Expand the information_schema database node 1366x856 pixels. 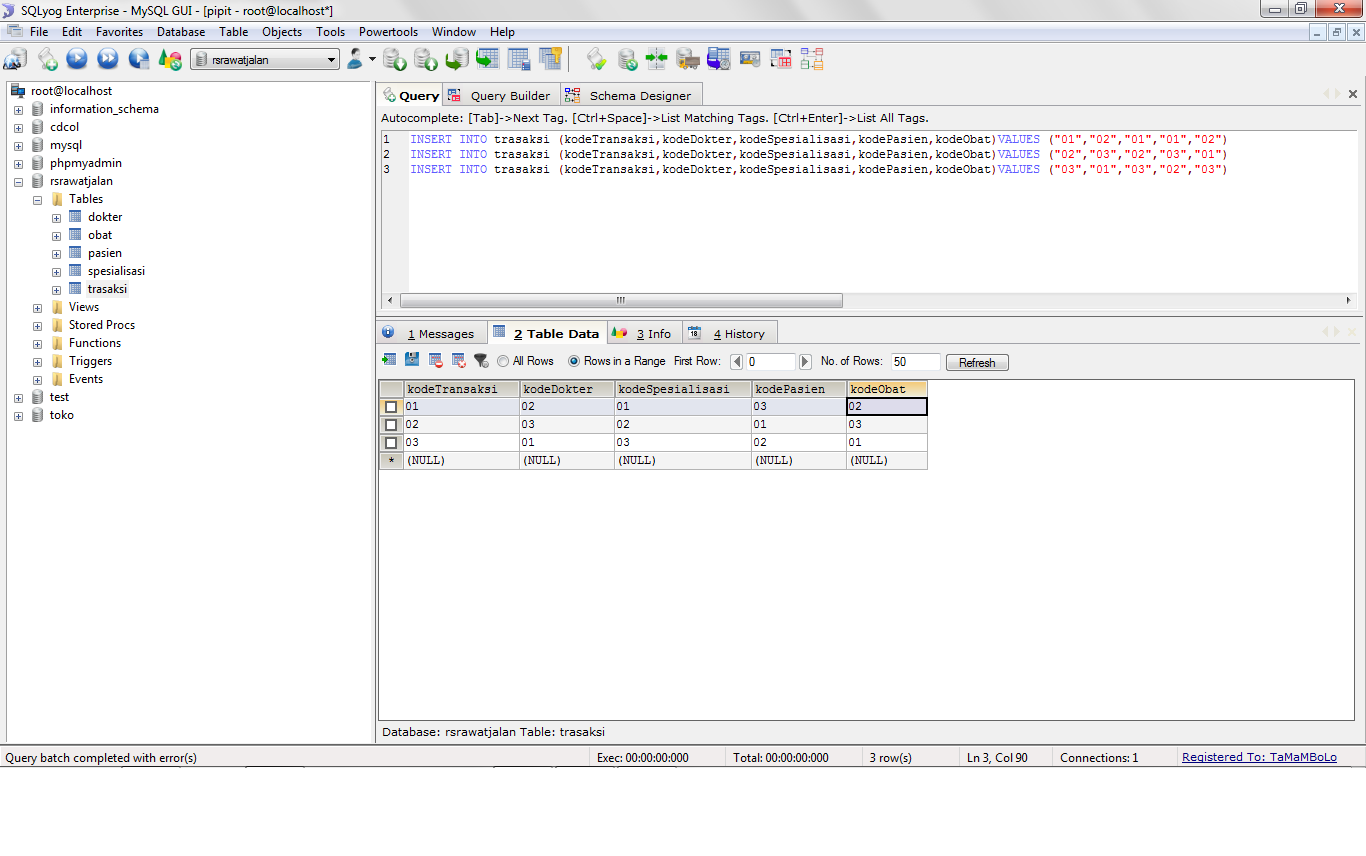point(18,109)
